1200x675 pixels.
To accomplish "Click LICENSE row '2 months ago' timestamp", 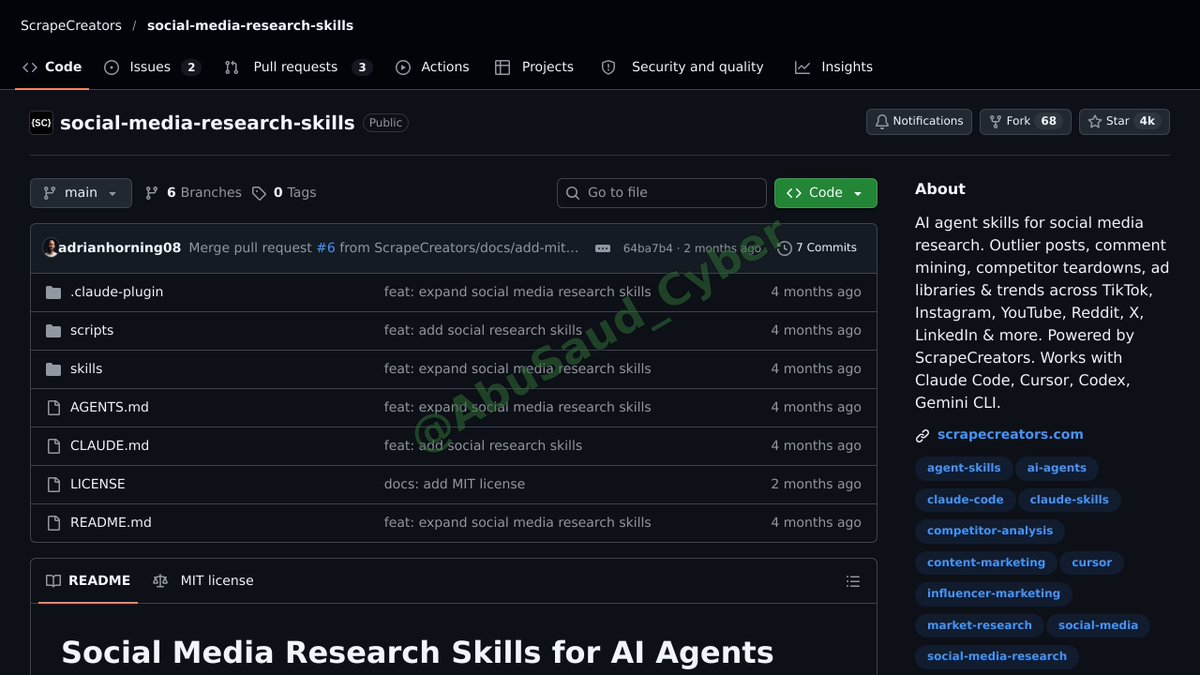I will click(816, 484).
